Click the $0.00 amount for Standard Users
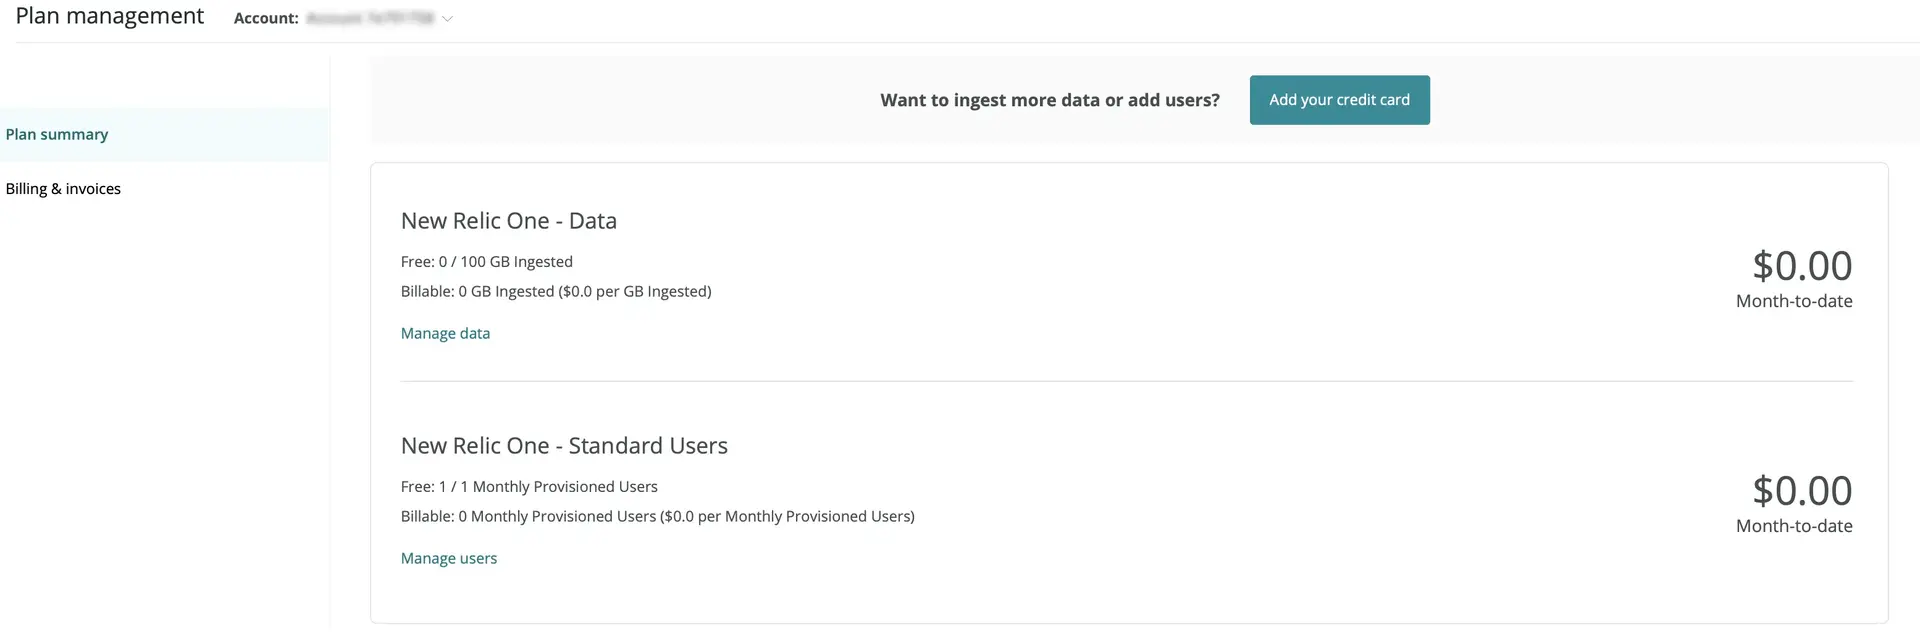Image resolution: width=1920 pixels, height=639 pixels. 1801,491
